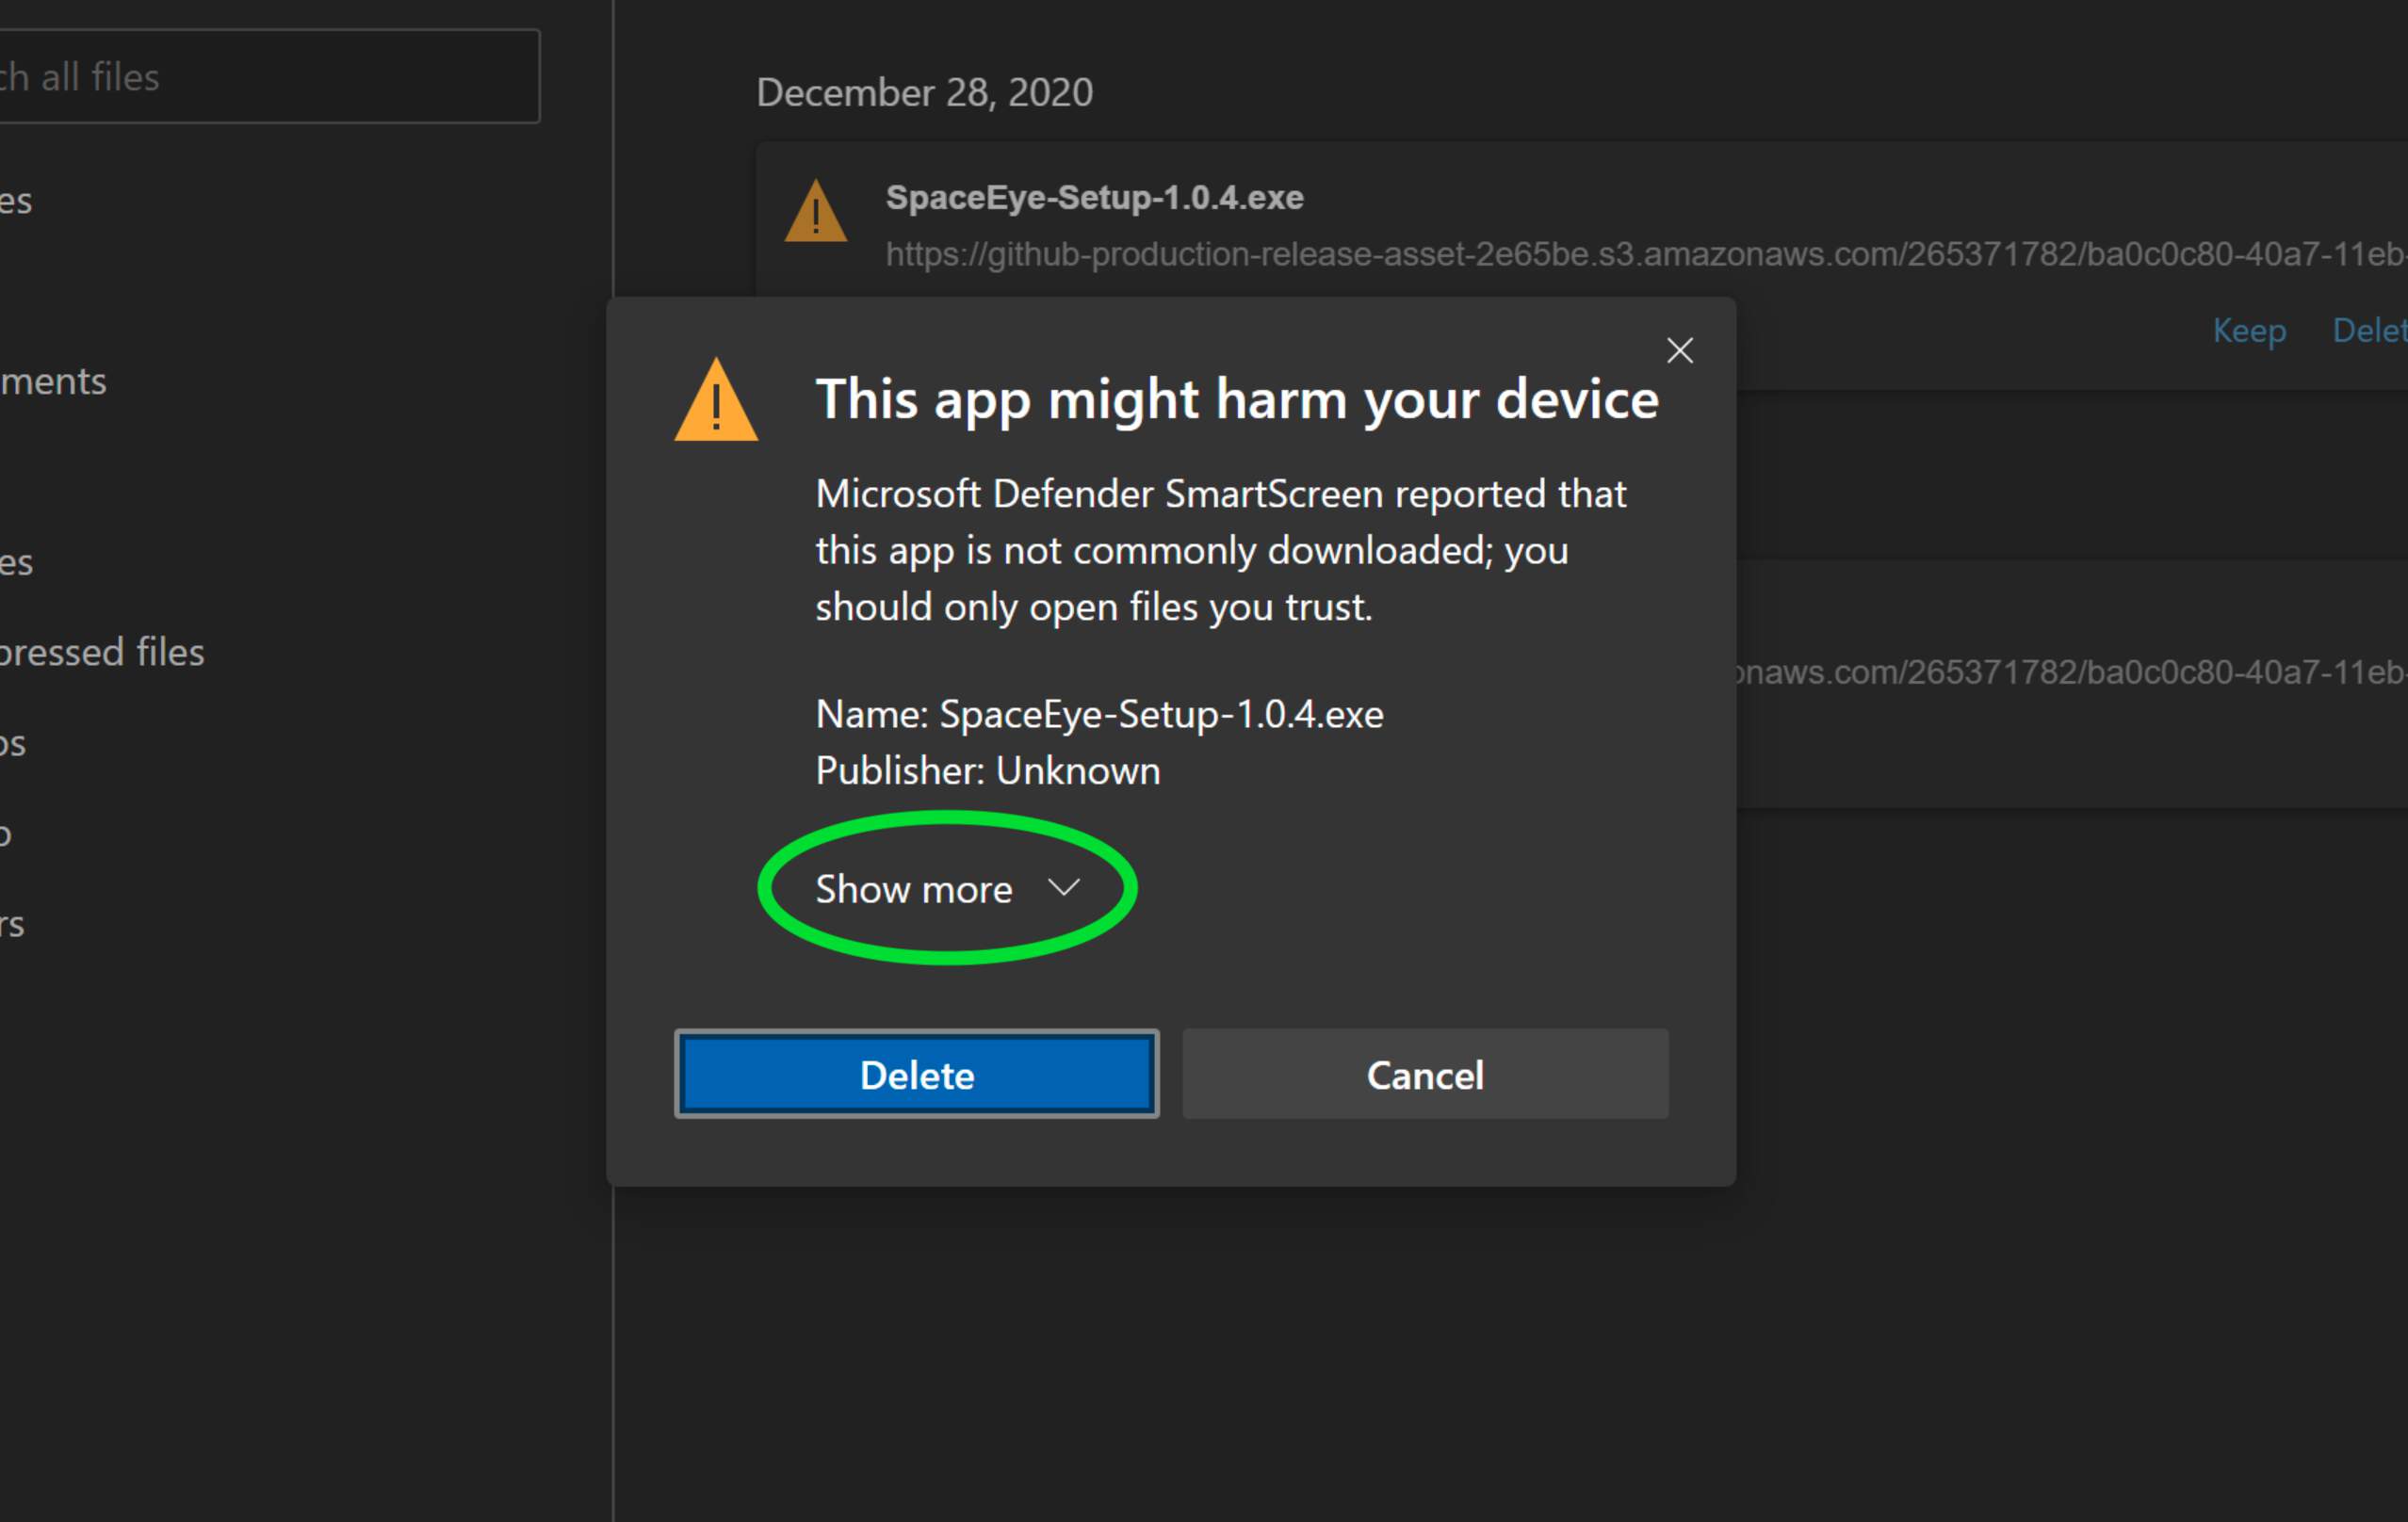Expand the Show more section
Viewport: 2408px width, 1522px height.
click(x=947, y=889)
